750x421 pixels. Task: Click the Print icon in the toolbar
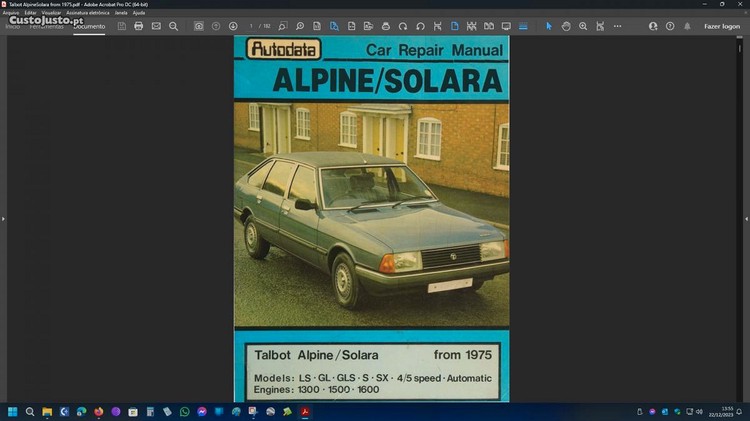click(x=139, y=26)
